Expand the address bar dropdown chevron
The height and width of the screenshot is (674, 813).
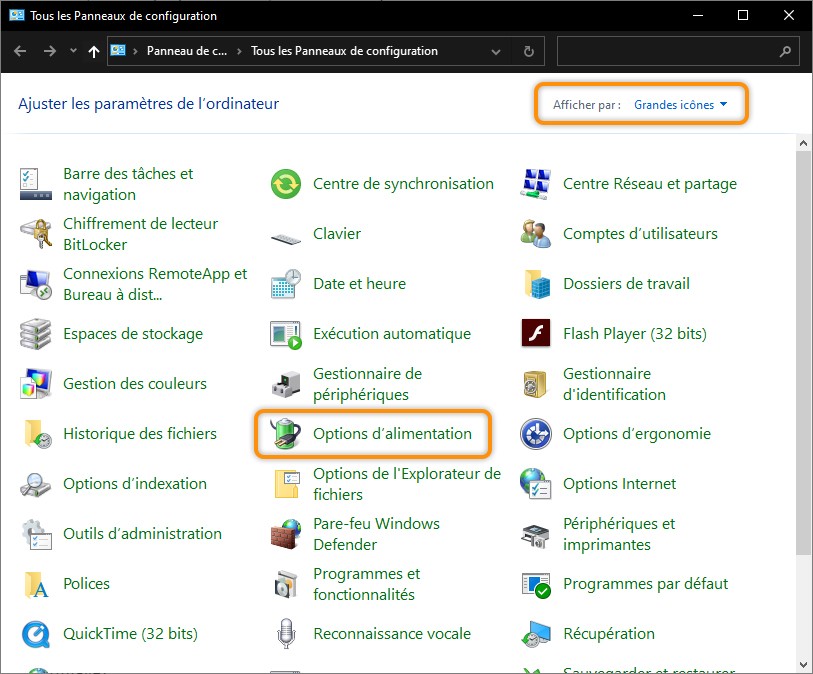pos(496,51)
